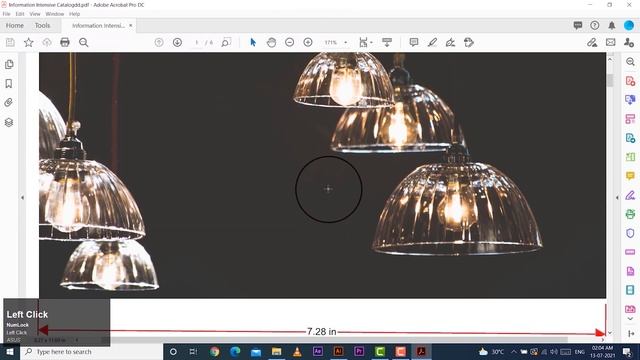Open Microsoft Edge from the taskbar
The height and width of the screenshot is (360, 640).
tap(235, 351)
